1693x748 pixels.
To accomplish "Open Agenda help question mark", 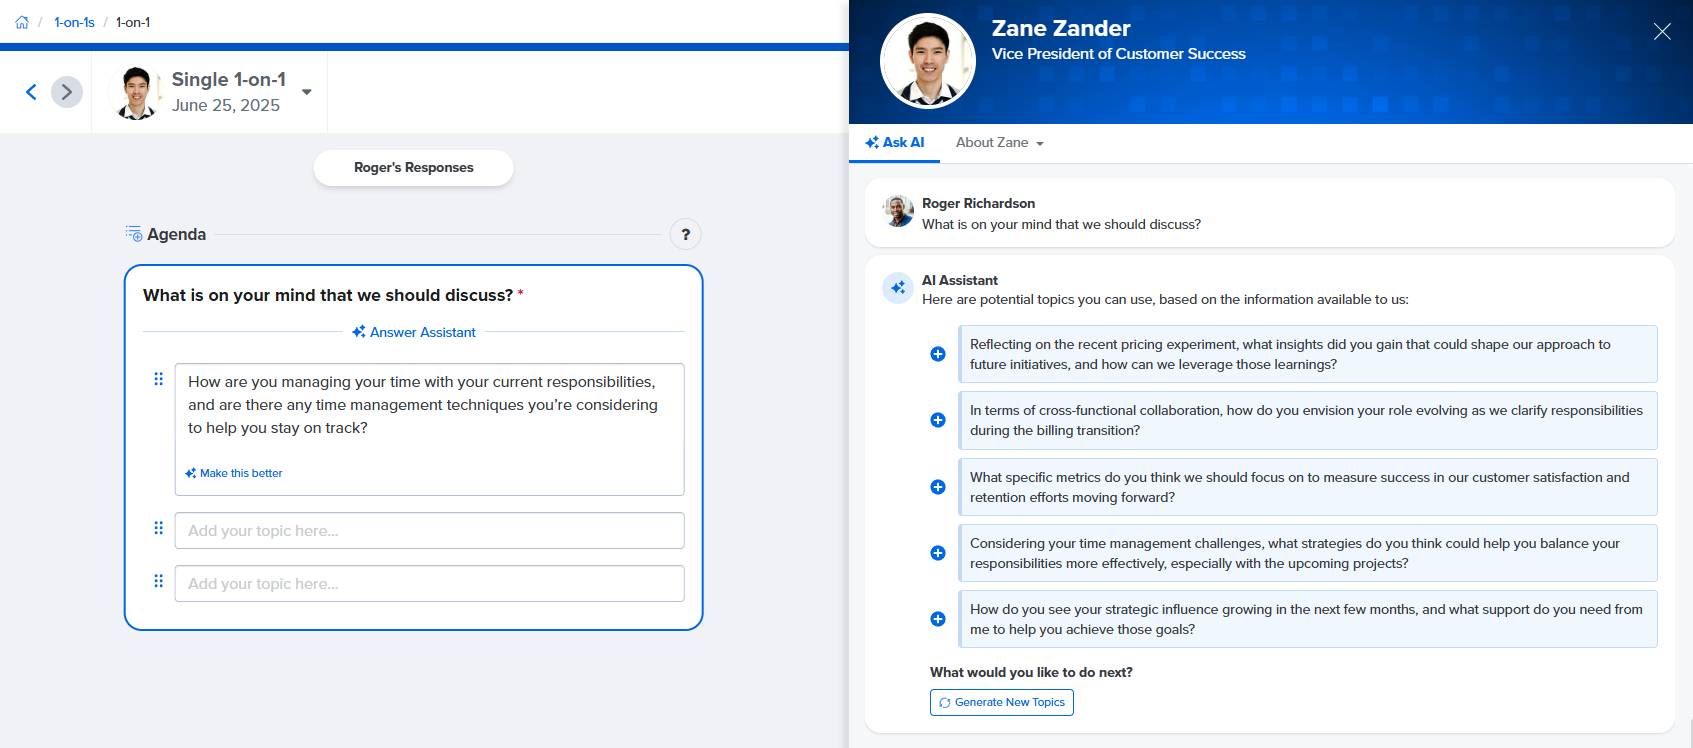I will click(685, 235).
